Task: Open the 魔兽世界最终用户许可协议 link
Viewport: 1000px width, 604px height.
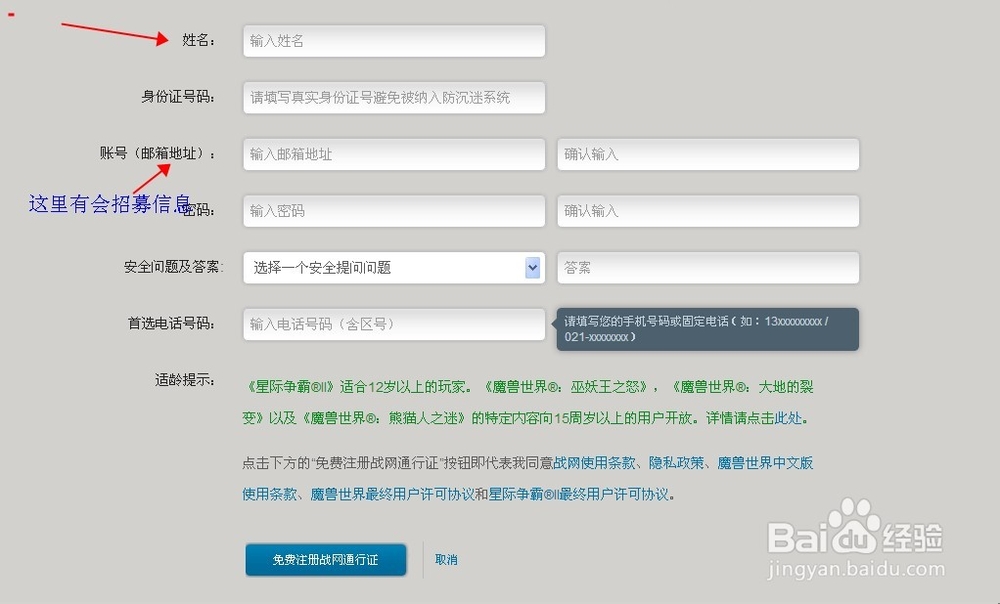Action: click(x=392, y=494)
